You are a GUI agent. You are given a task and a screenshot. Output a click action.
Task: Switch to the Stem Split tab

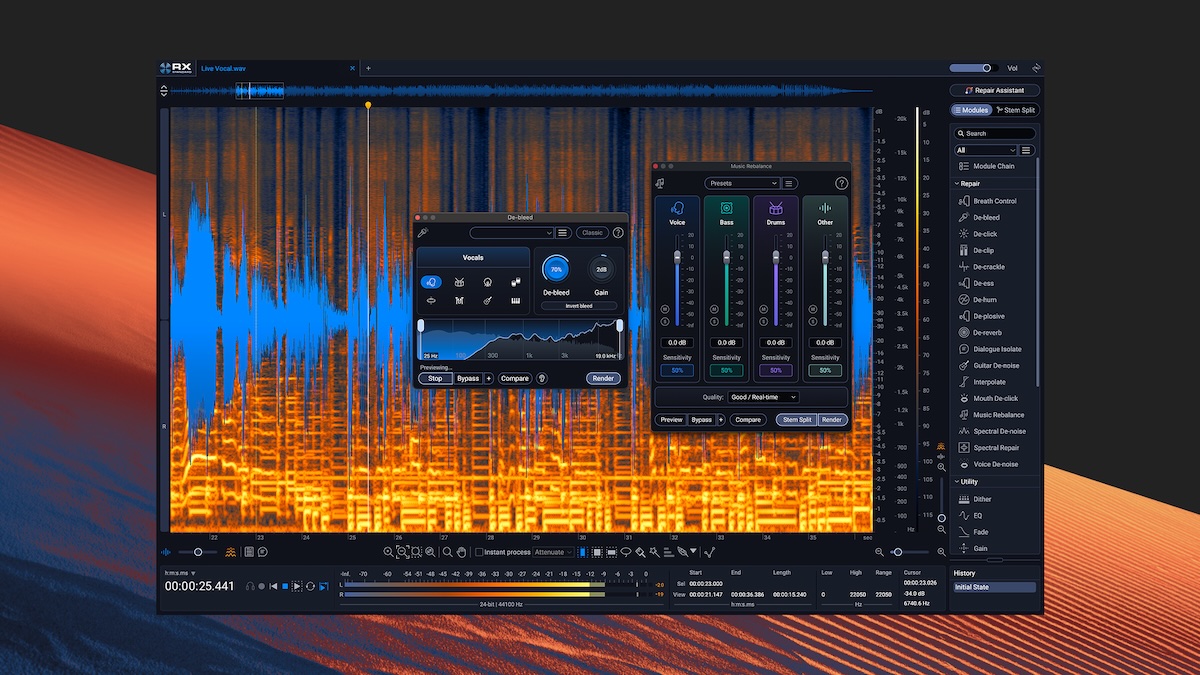pyautogui.click(x=1016, y=110)
